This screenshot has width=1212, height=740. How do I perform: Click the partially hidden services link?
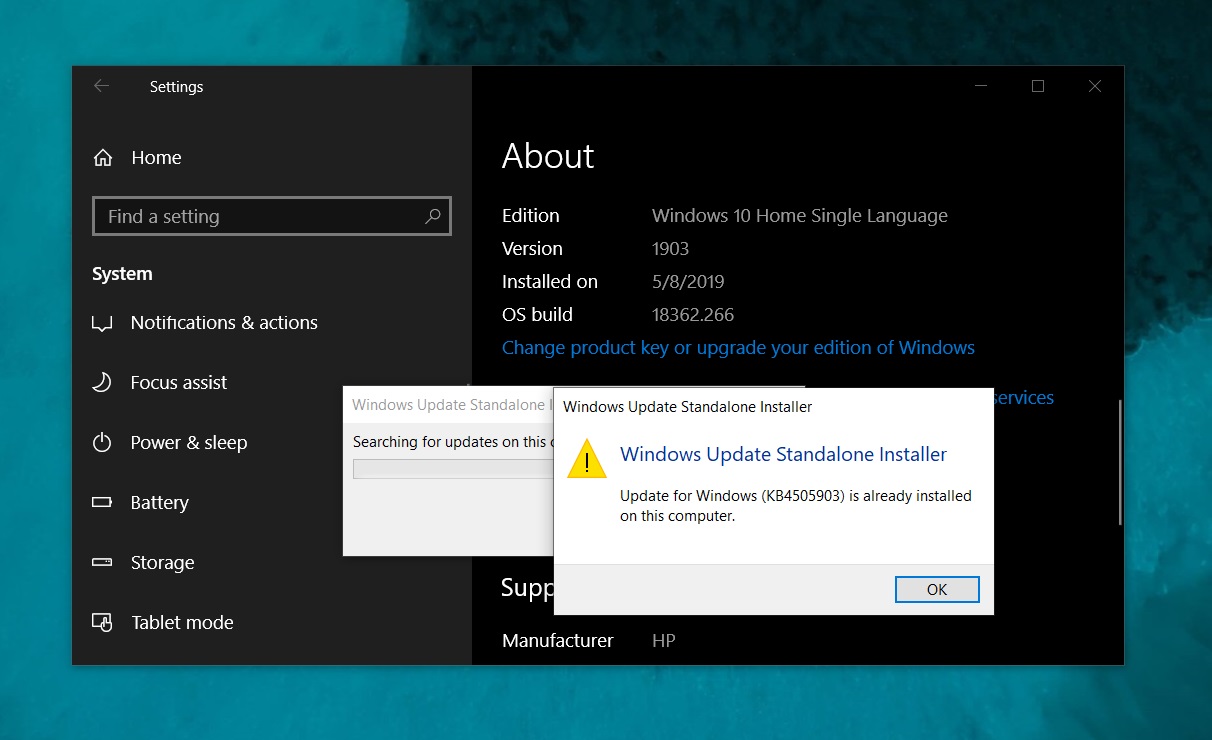coord(1024,397)
